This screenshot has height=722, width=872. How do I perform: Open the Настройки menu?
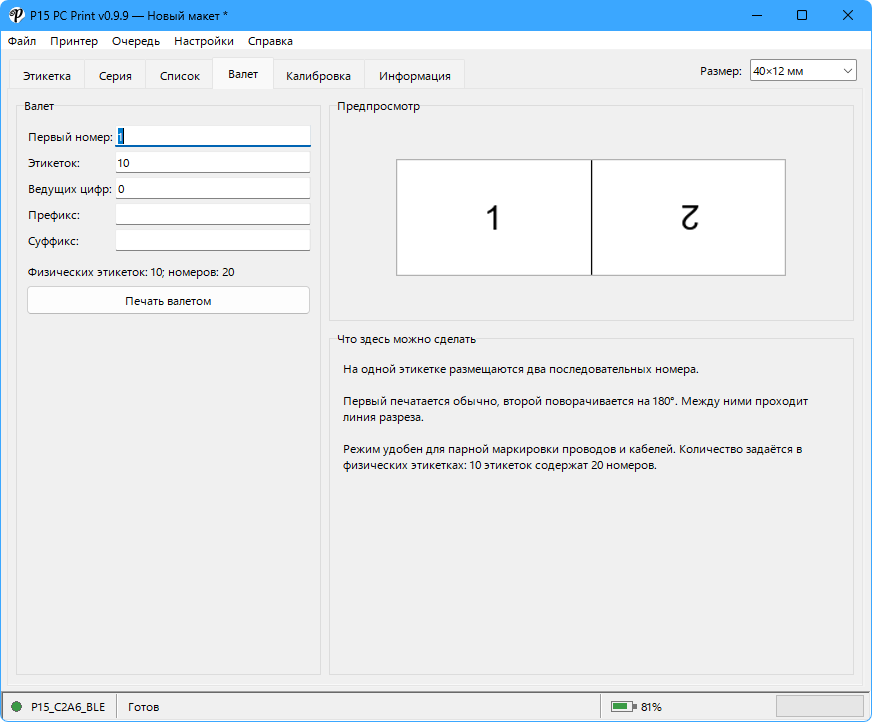(x=204, y=41)
